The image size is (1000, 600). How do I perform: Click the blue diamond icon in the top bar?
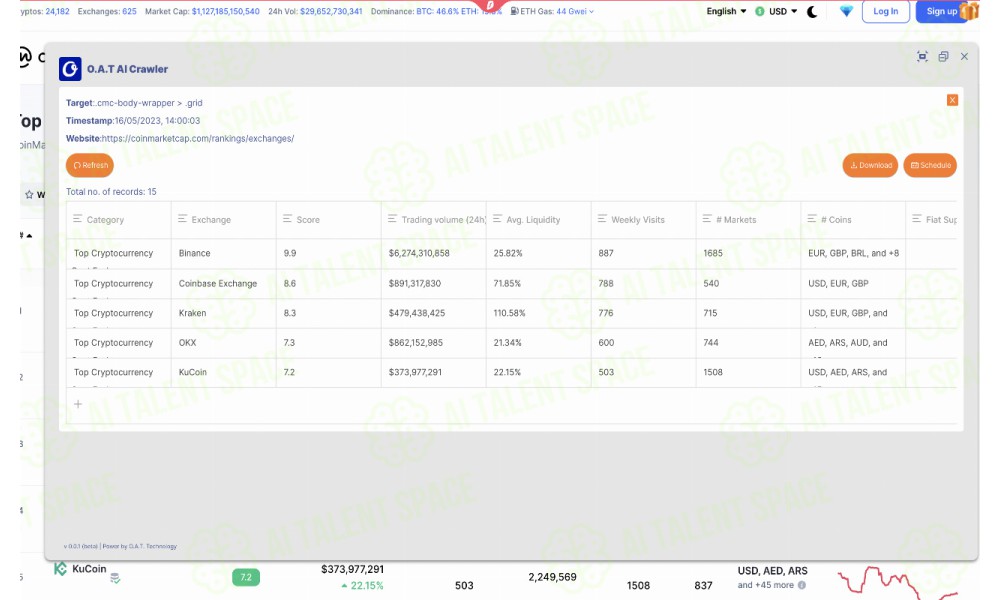[846, 11]
